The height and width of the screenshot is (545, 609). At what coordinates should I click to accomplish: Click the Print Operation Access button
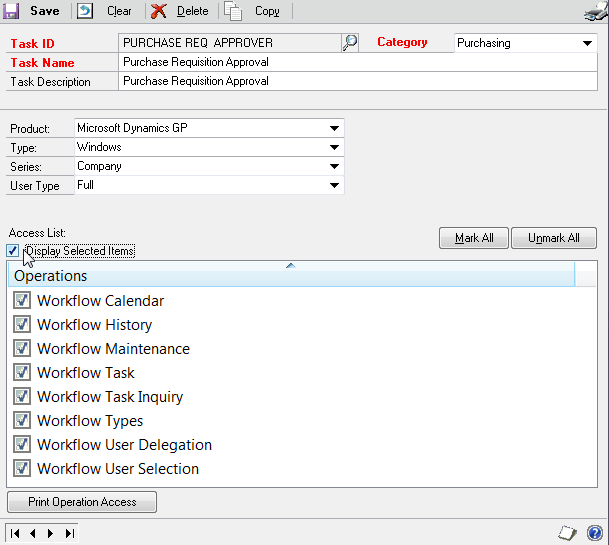82,502
